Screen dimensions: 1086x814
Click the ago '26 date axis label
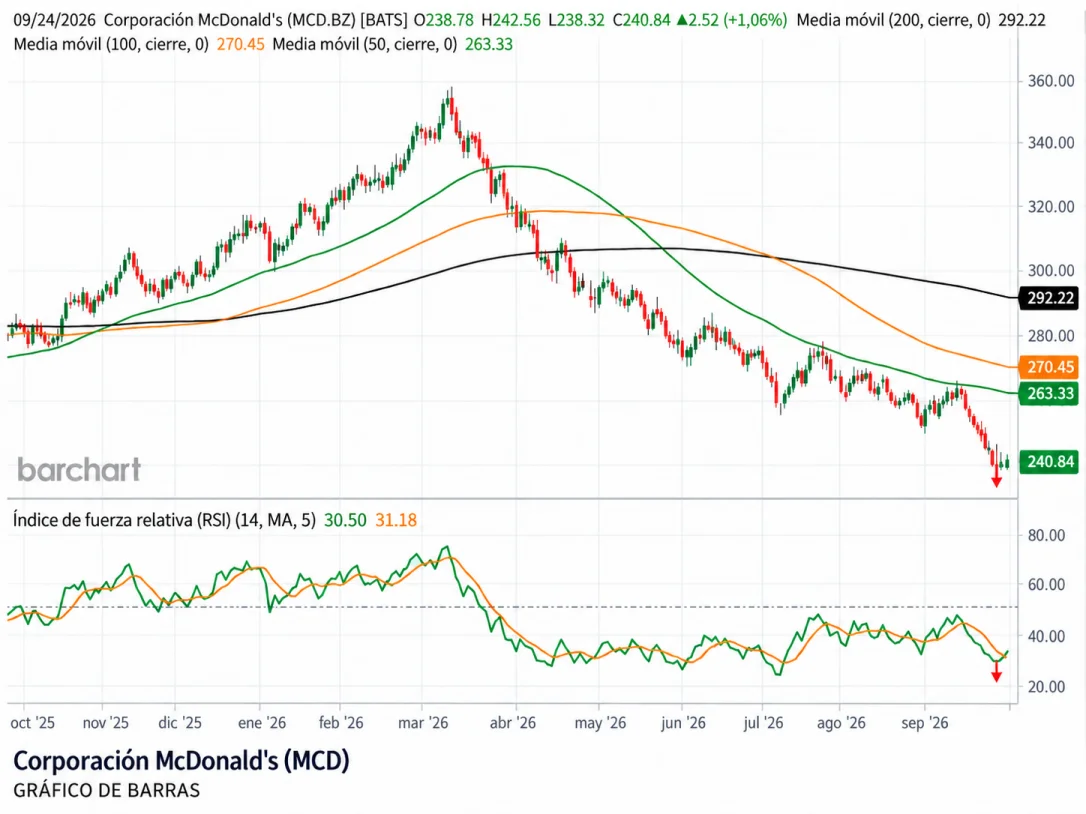pyautogui.click(x=841, y=723)
